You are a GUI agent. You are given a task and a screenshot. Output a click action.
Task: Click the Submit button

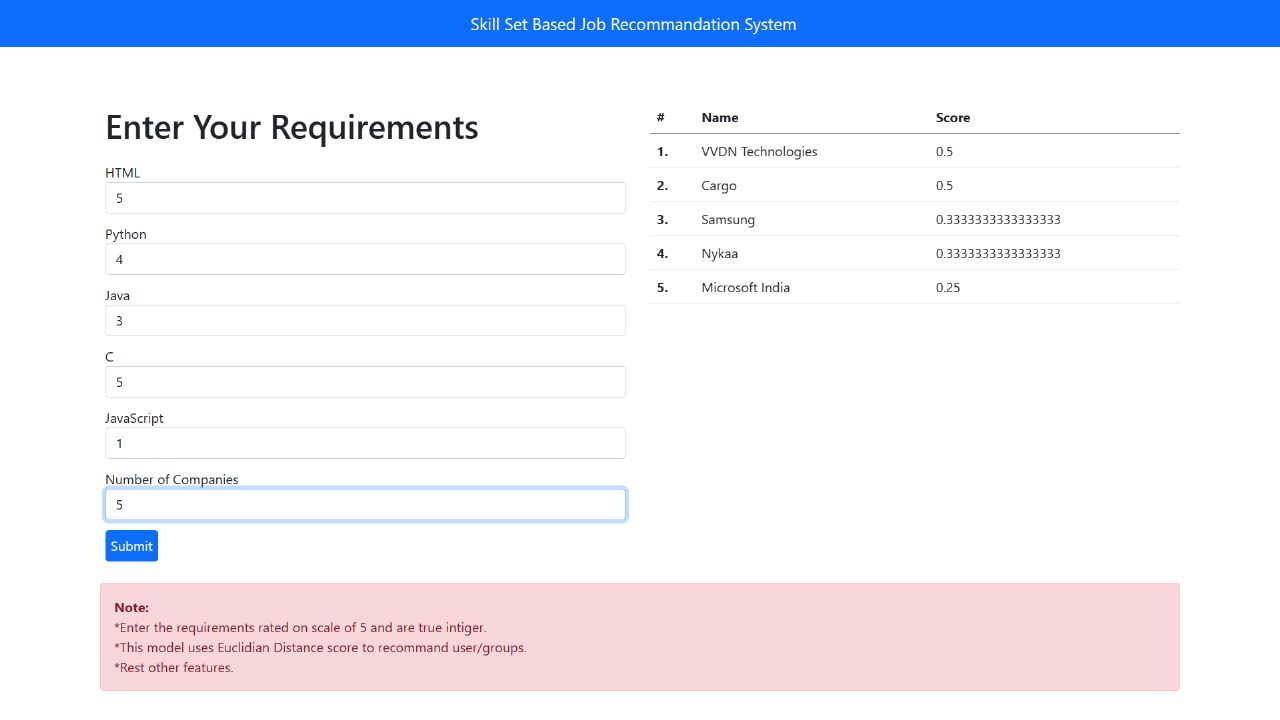(131, 545)
